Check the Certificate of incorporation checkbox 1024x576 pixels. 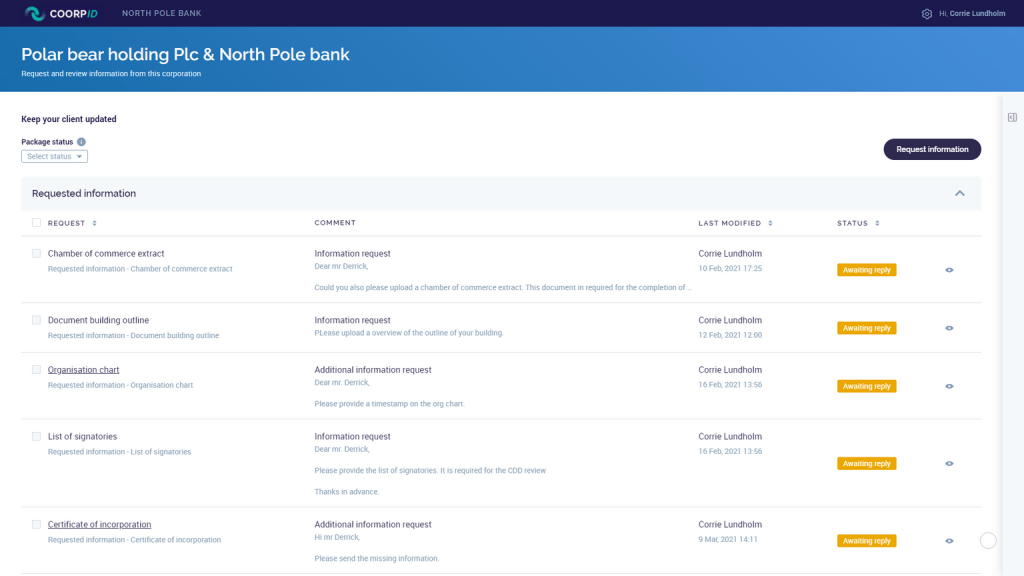[37, 524]
